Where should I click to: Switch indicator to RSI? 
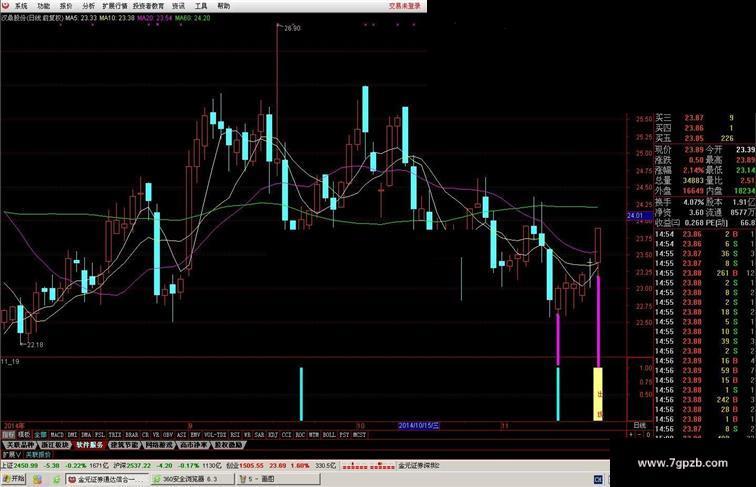[235, 434]
